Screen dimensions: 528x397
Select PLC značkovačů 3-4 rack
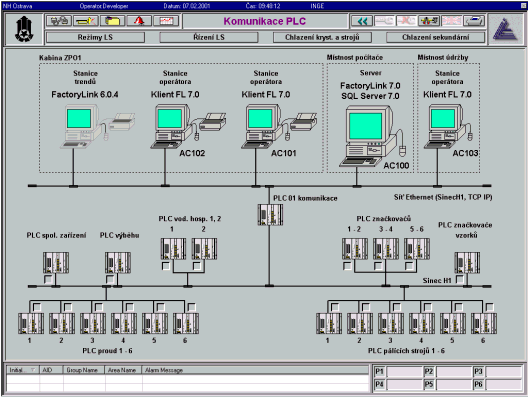[x=386, y=249]
